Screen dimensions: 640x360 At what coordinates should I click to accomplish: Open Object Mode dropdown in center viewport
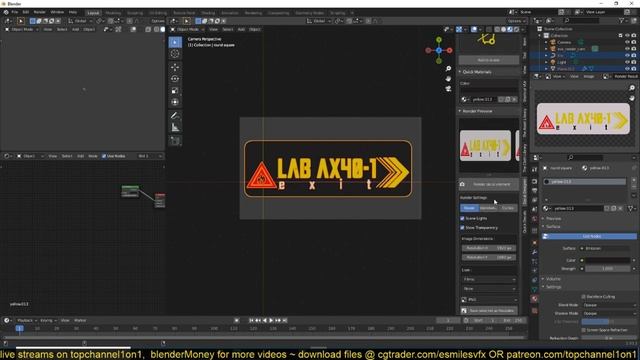pos(187,29)
